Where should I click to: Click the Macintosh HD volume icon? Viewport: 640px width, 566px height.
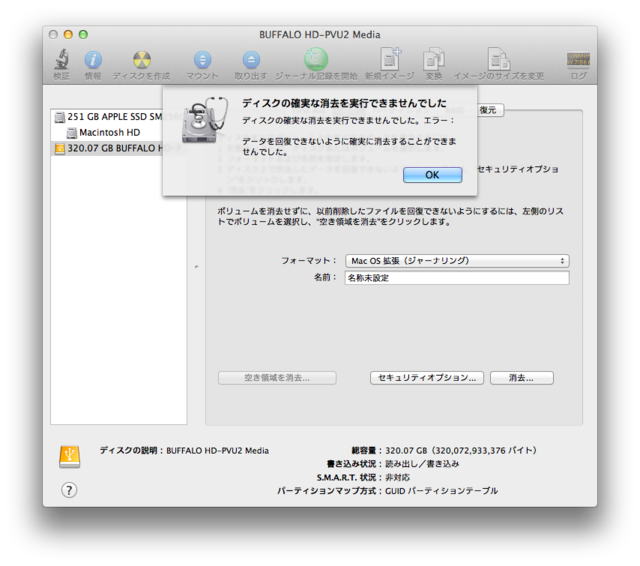(x=72, y=133)
